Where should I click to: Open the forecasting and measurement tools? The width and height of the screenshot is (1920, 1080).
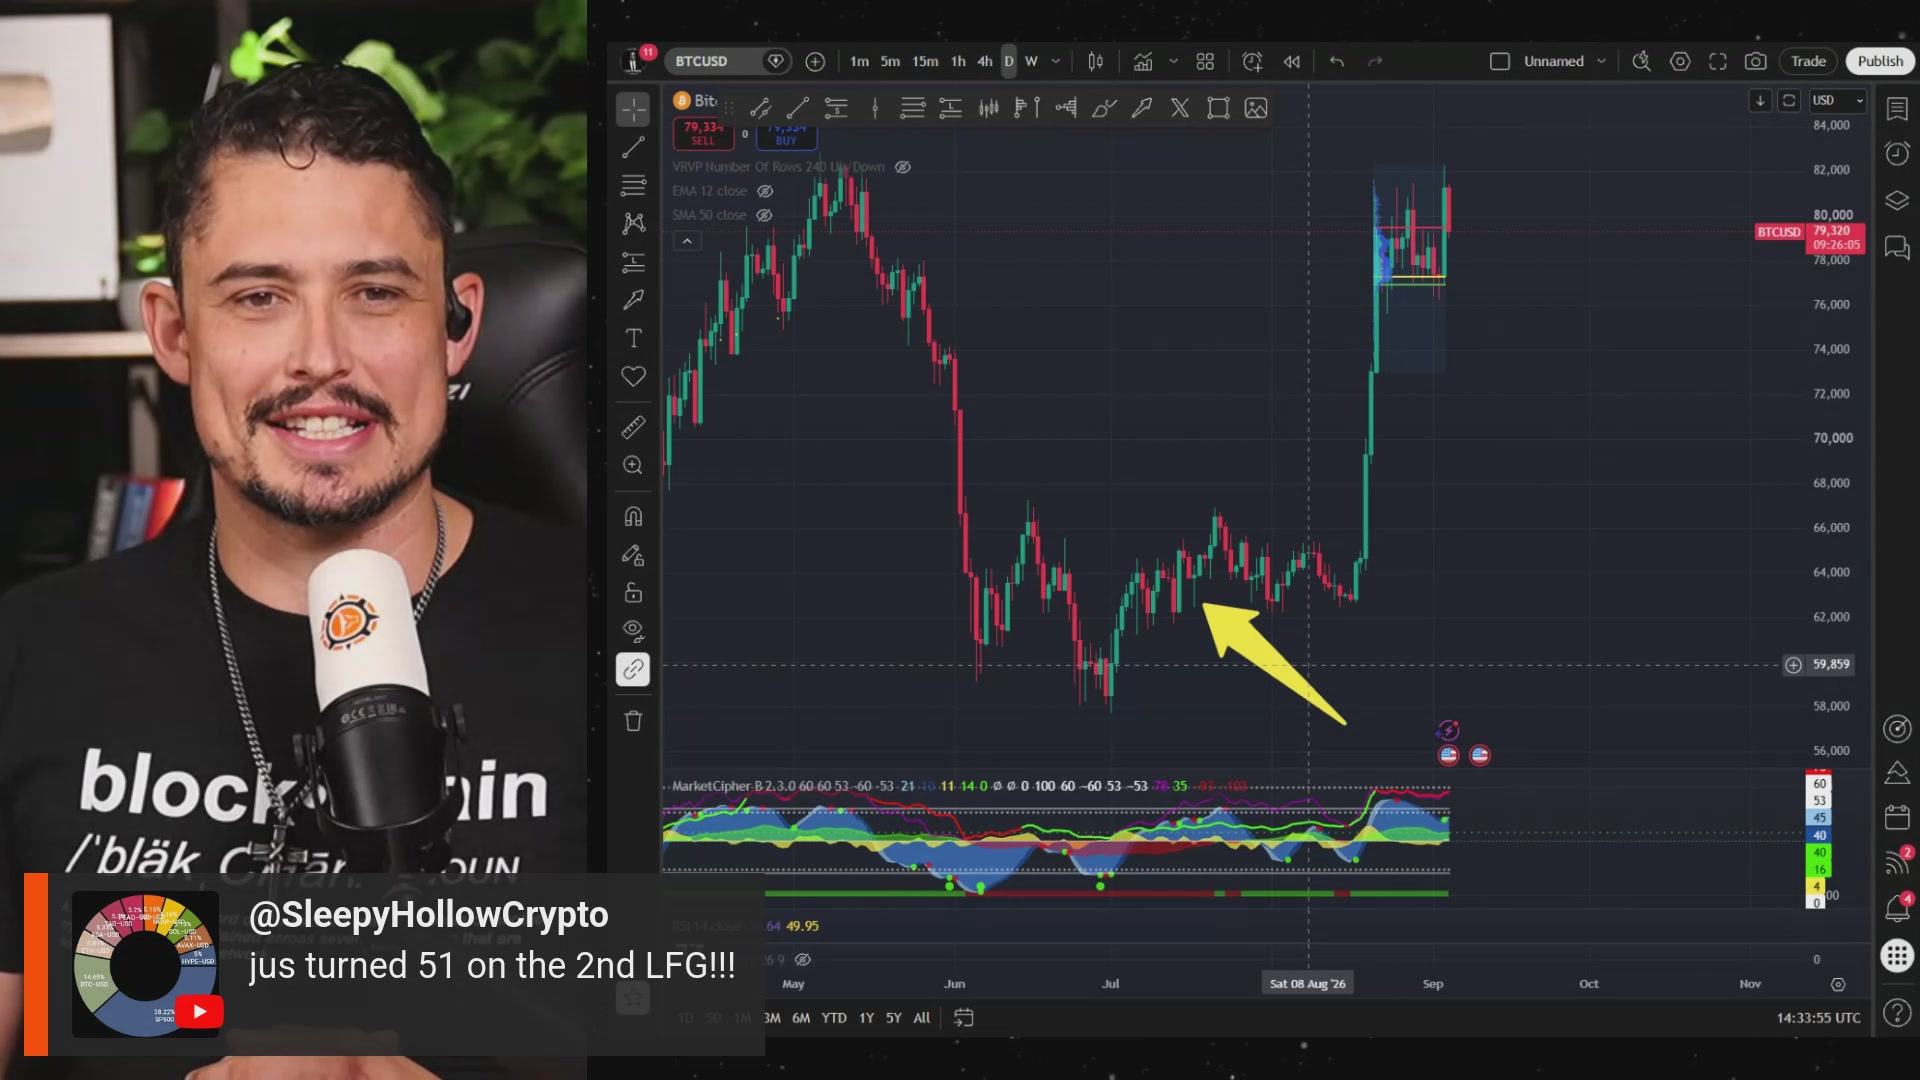point(633,262)
